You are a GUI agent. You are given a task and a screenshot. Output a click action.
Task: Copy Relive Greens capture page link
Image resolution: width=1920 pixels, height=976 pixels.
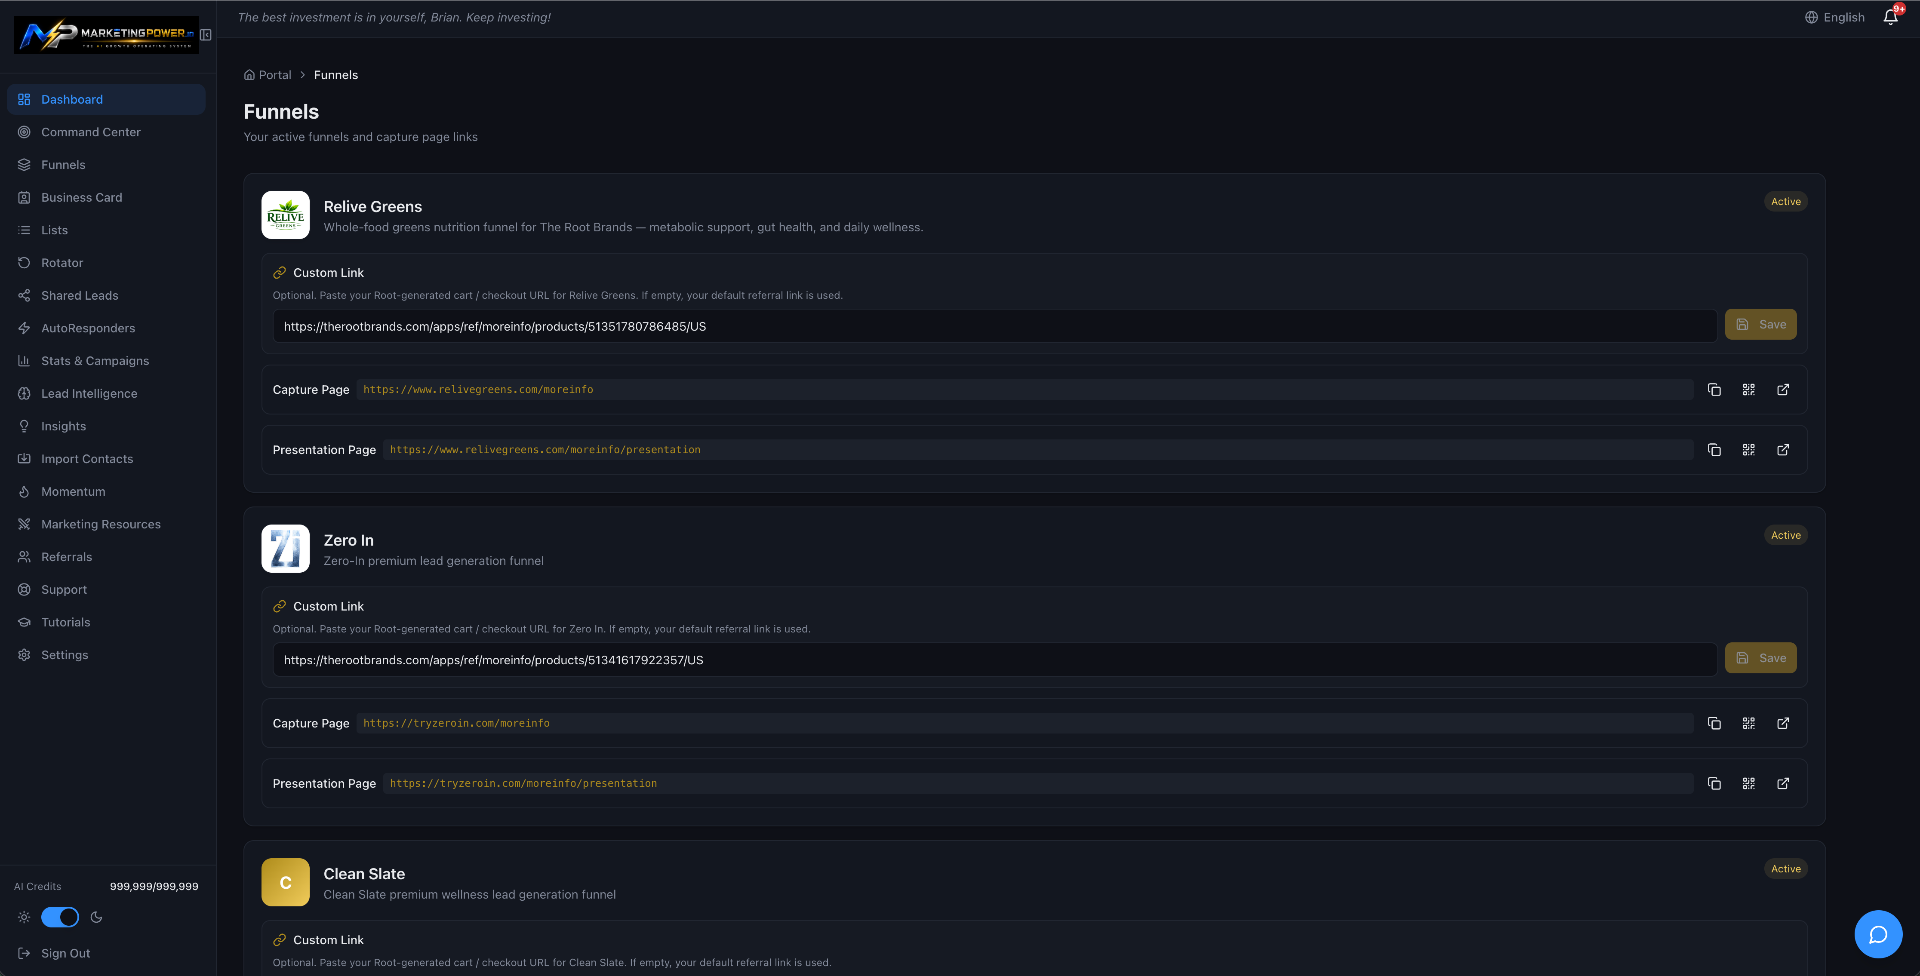1714,390
